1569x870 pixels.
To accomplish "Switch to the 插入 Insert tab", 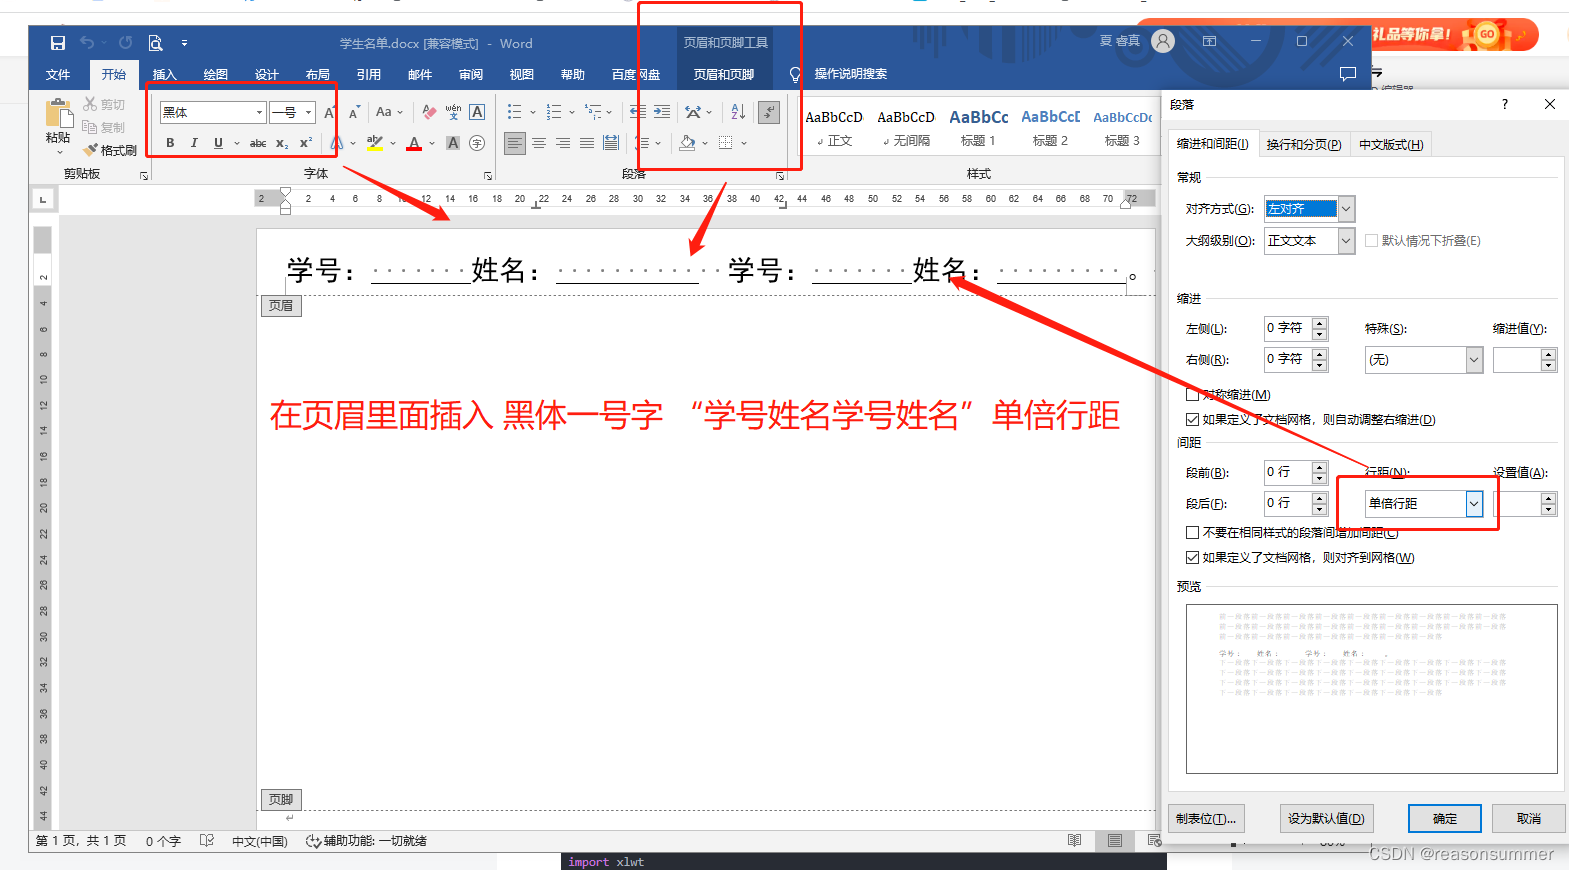I will coord(164,75).
